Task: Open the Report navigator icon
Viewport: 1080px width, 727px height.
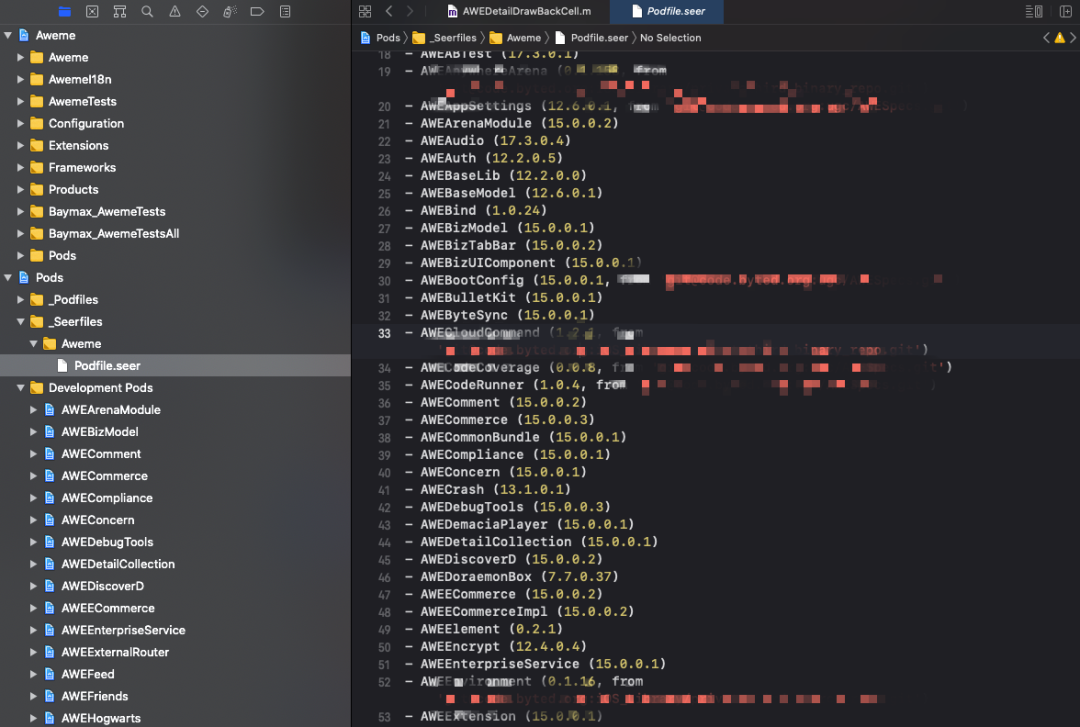Action: pos(285,11)
